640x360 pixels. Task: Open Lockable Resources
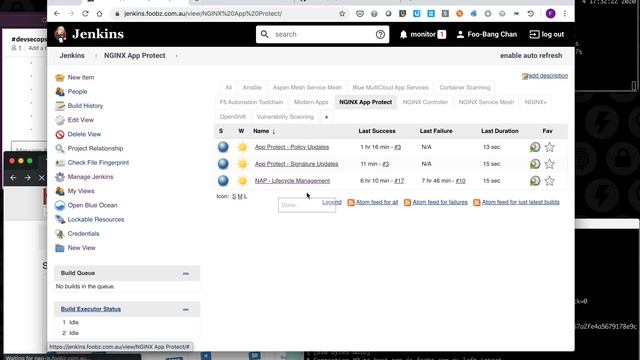pyautogui.click(x=96, y=220)
